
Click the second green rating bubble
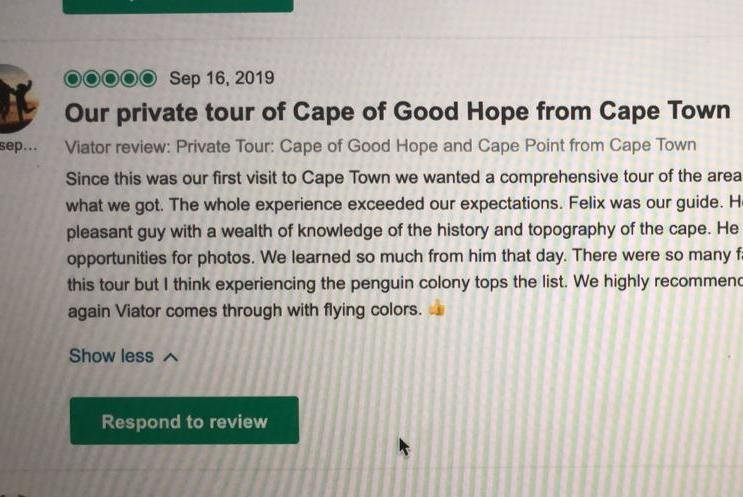92,79
